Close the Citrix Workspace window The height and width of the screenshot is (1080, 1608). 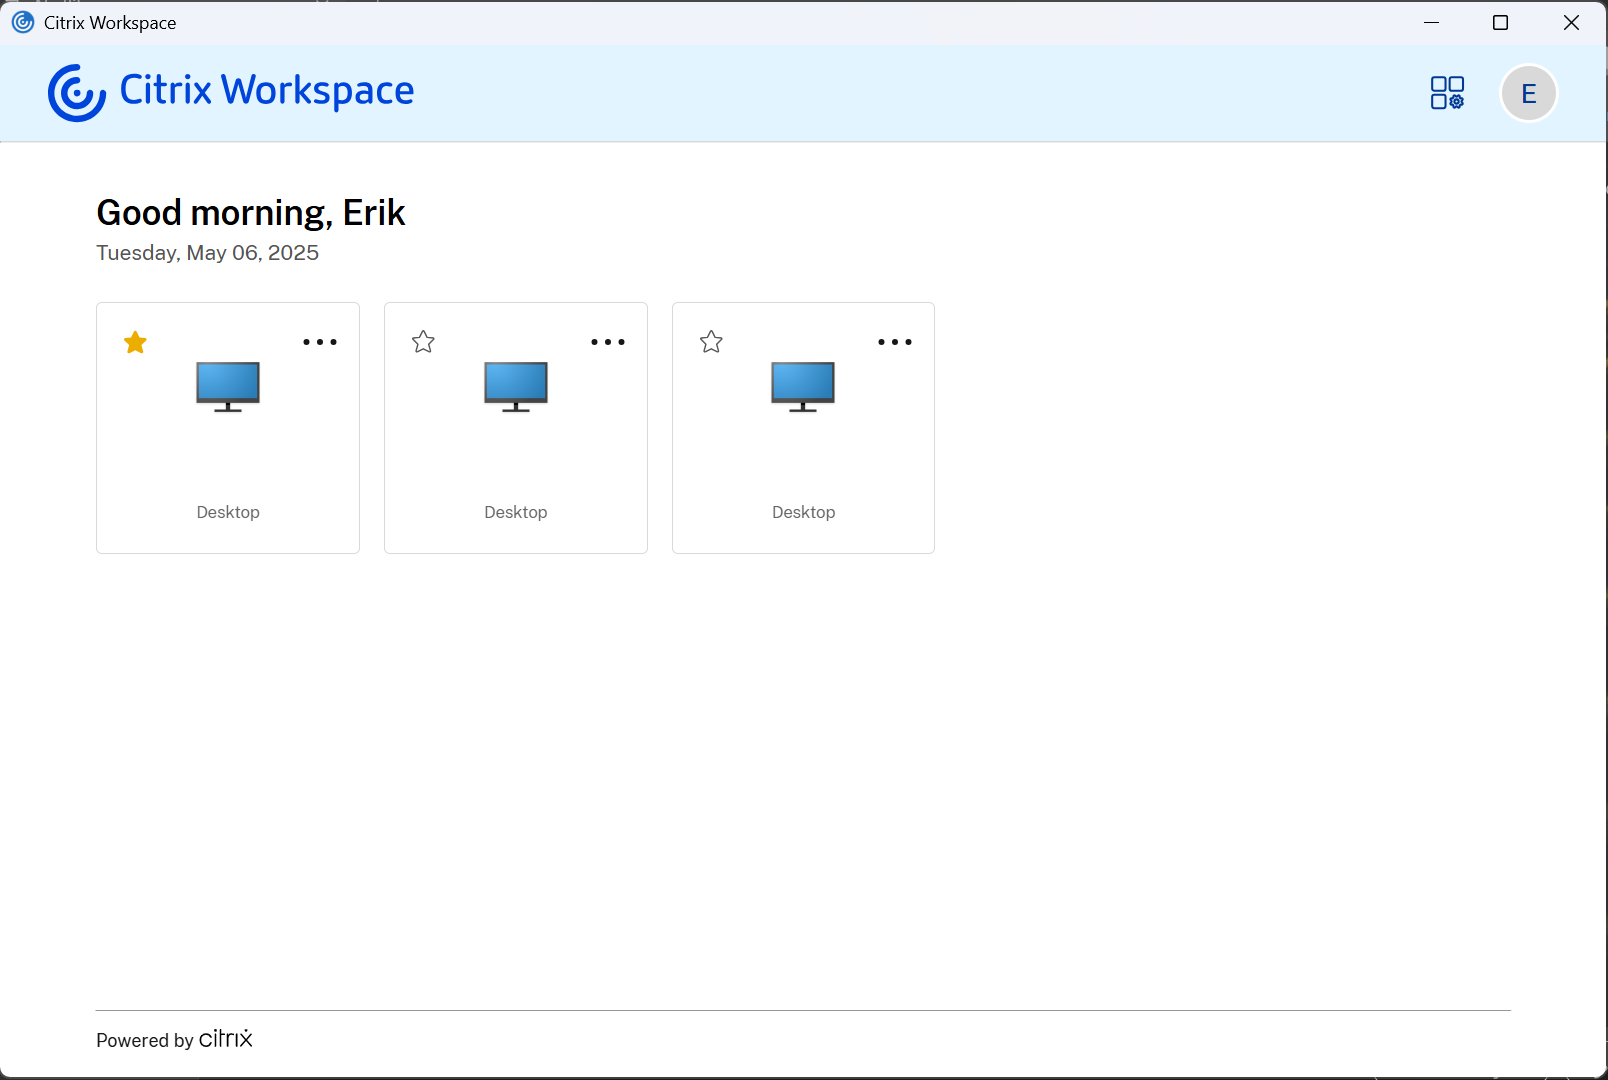[x=1571, y=22]
